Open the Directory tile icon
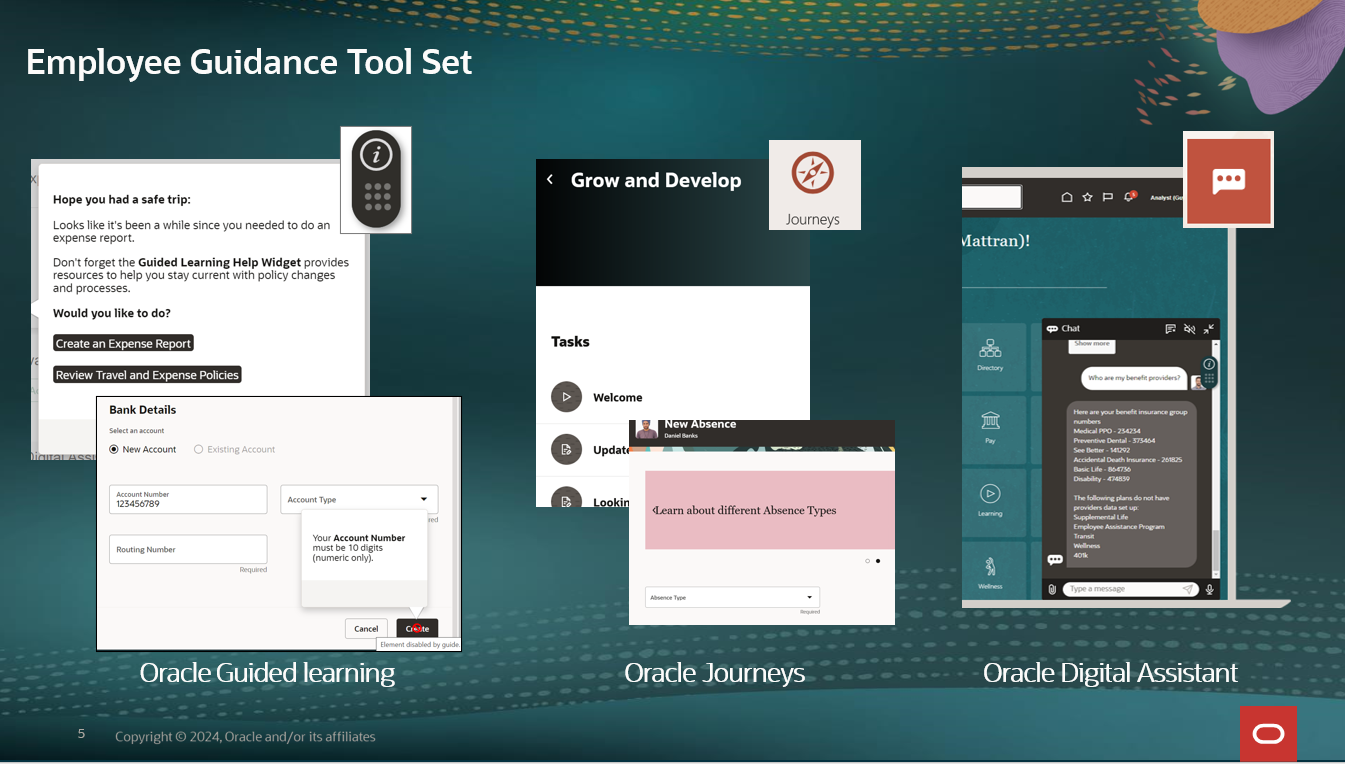The image size is (1345, 764). pyautogui.click(x=990, y=348)
